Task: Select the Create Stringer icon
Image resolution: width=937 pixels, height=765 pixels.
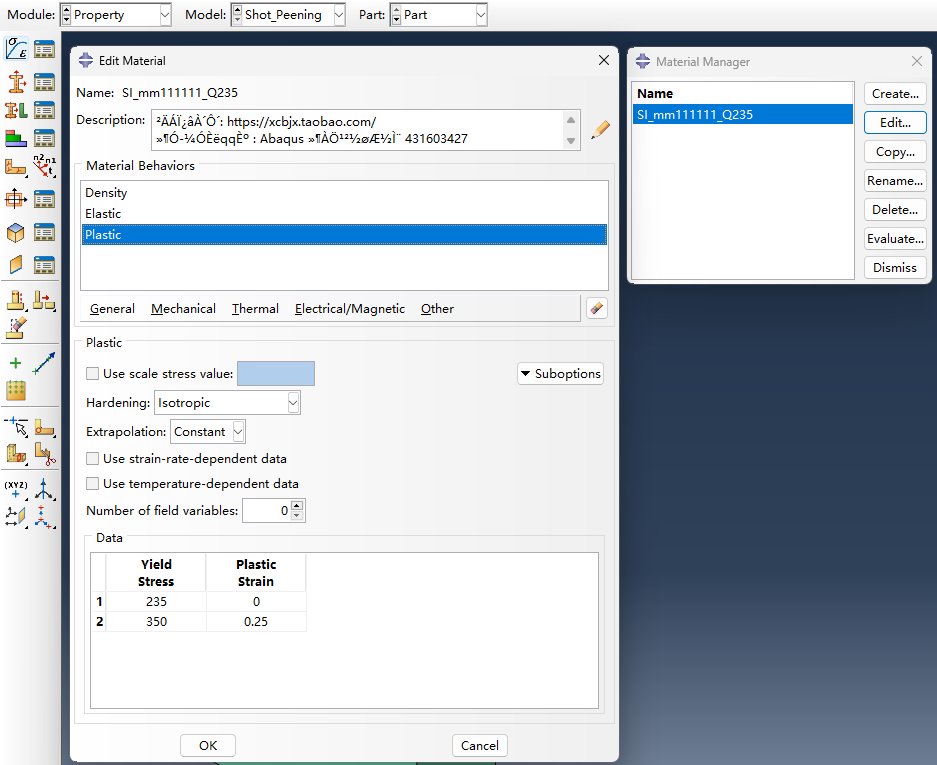Action: point(16,264)
